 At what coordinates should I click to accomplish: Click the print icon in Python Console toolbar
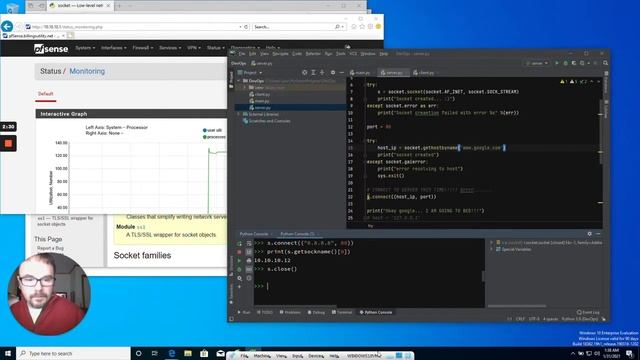249,260
